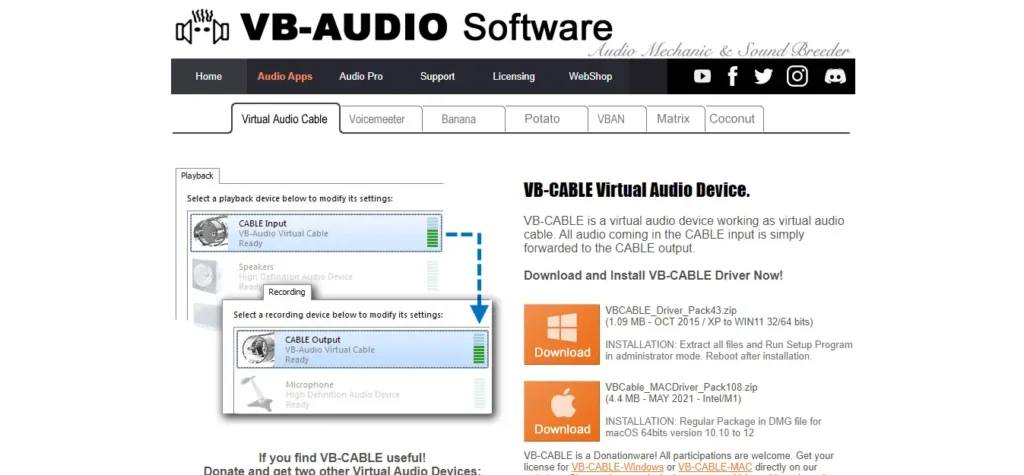The image size is (1024, 475).
Task: Click the VB-Audio speaker logo icon
Action: coord(202,27)
